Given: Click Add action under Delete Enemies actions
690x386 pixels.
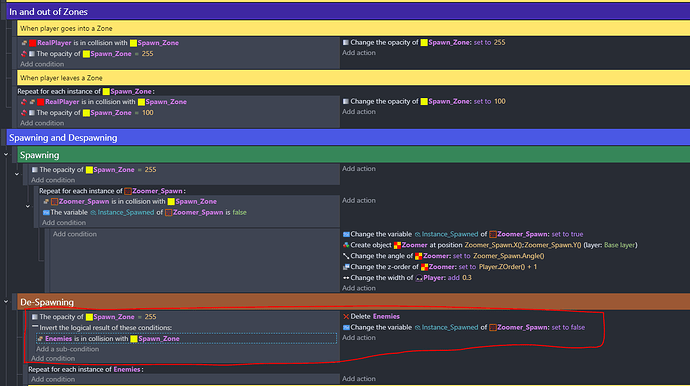Looking at the screenshot, I should tap(359, 338).
